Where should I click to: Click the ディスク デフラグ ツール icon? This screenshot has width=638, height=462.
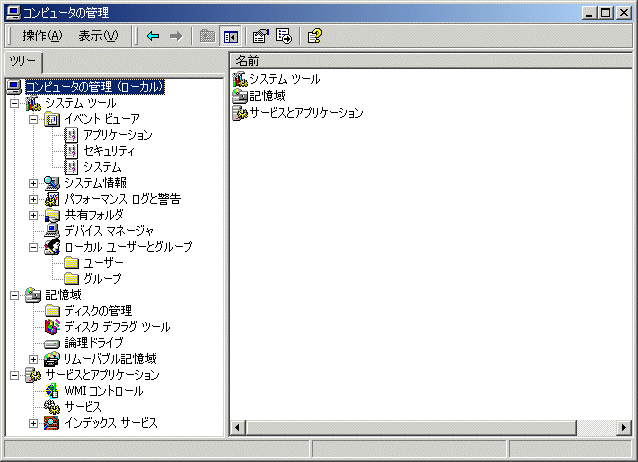[52, 327]
